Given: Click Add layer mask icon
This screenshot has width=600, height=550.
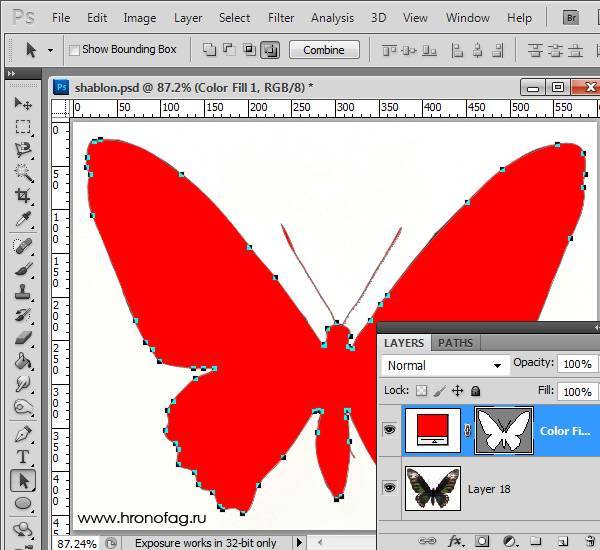Looking at the screenshot, I should (x=482, y=541).
